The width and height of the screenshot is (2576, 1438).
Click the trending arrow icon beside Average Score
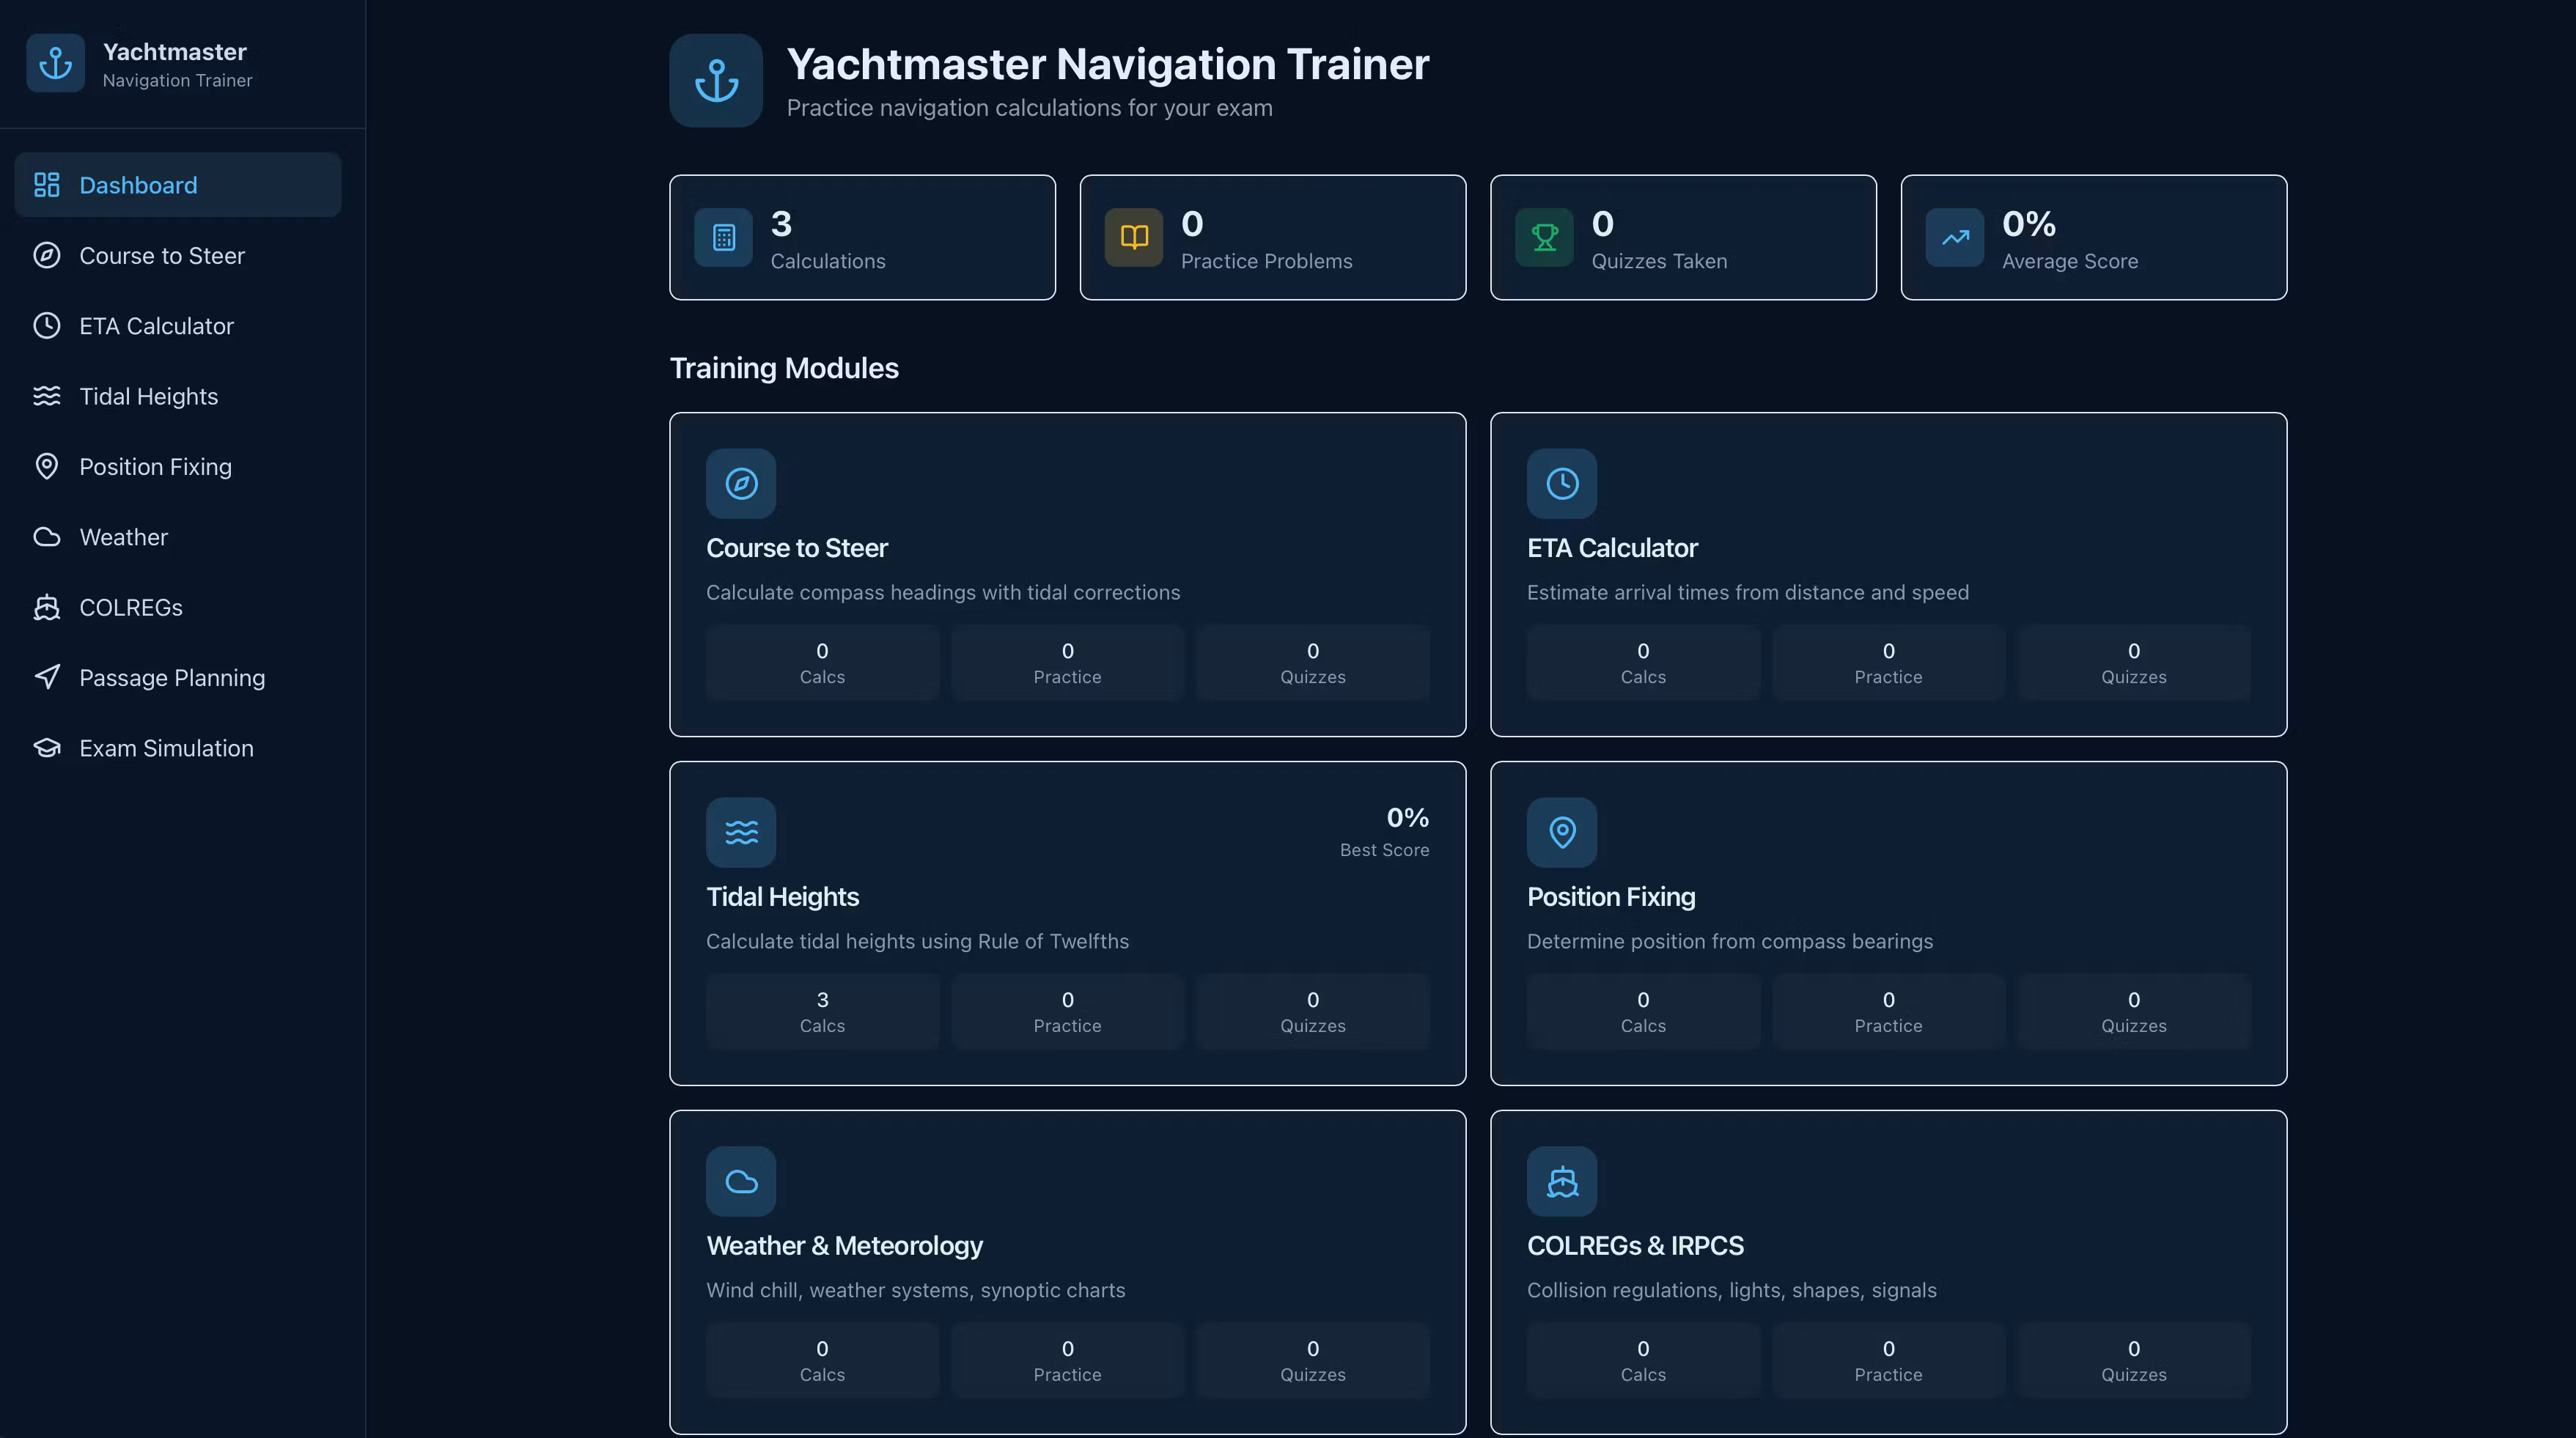[x=1954, y=238]
